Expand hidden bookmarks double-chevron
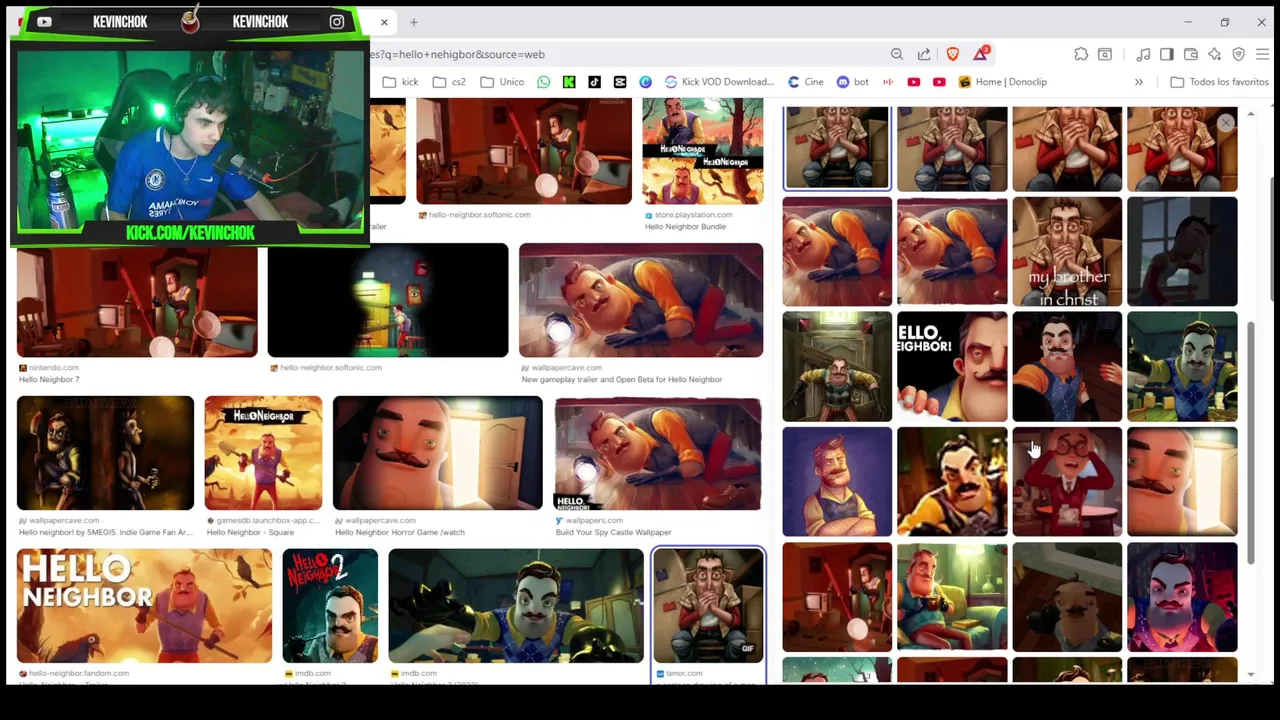The image size is (1280, 720). [1138, 82]
